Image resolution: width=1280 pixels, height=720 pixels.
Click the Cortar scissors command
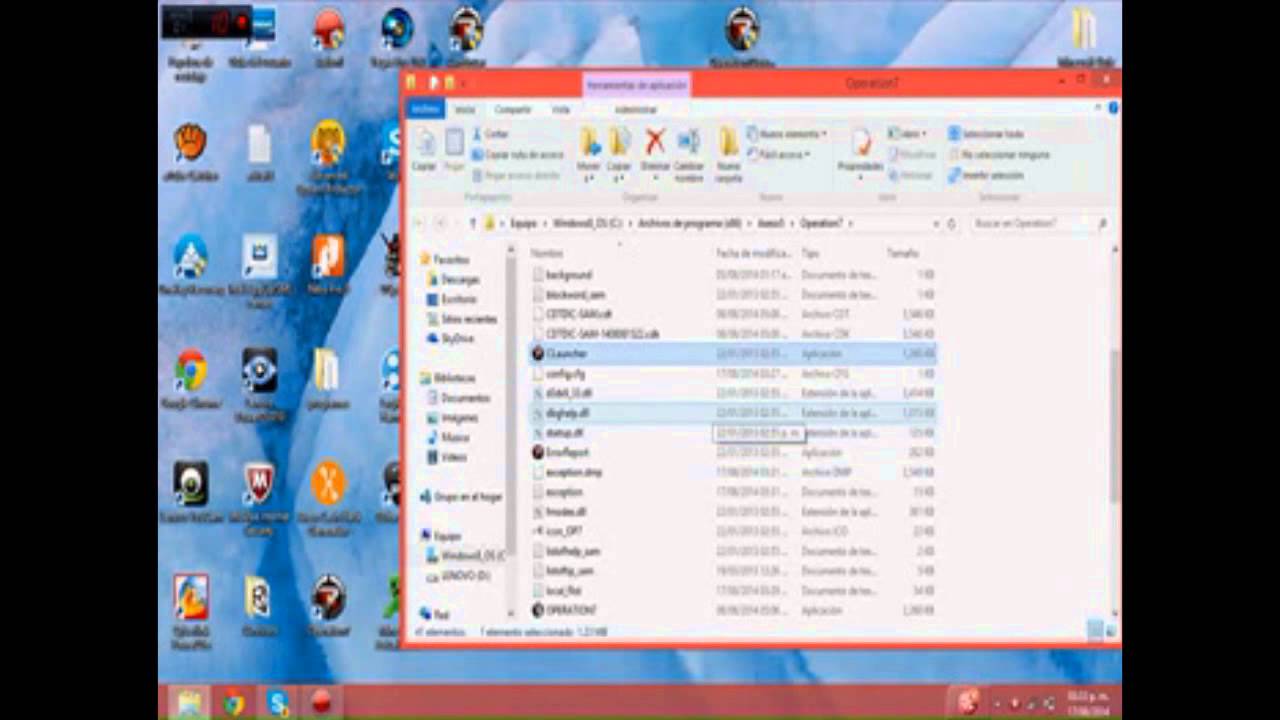(490, 134)
